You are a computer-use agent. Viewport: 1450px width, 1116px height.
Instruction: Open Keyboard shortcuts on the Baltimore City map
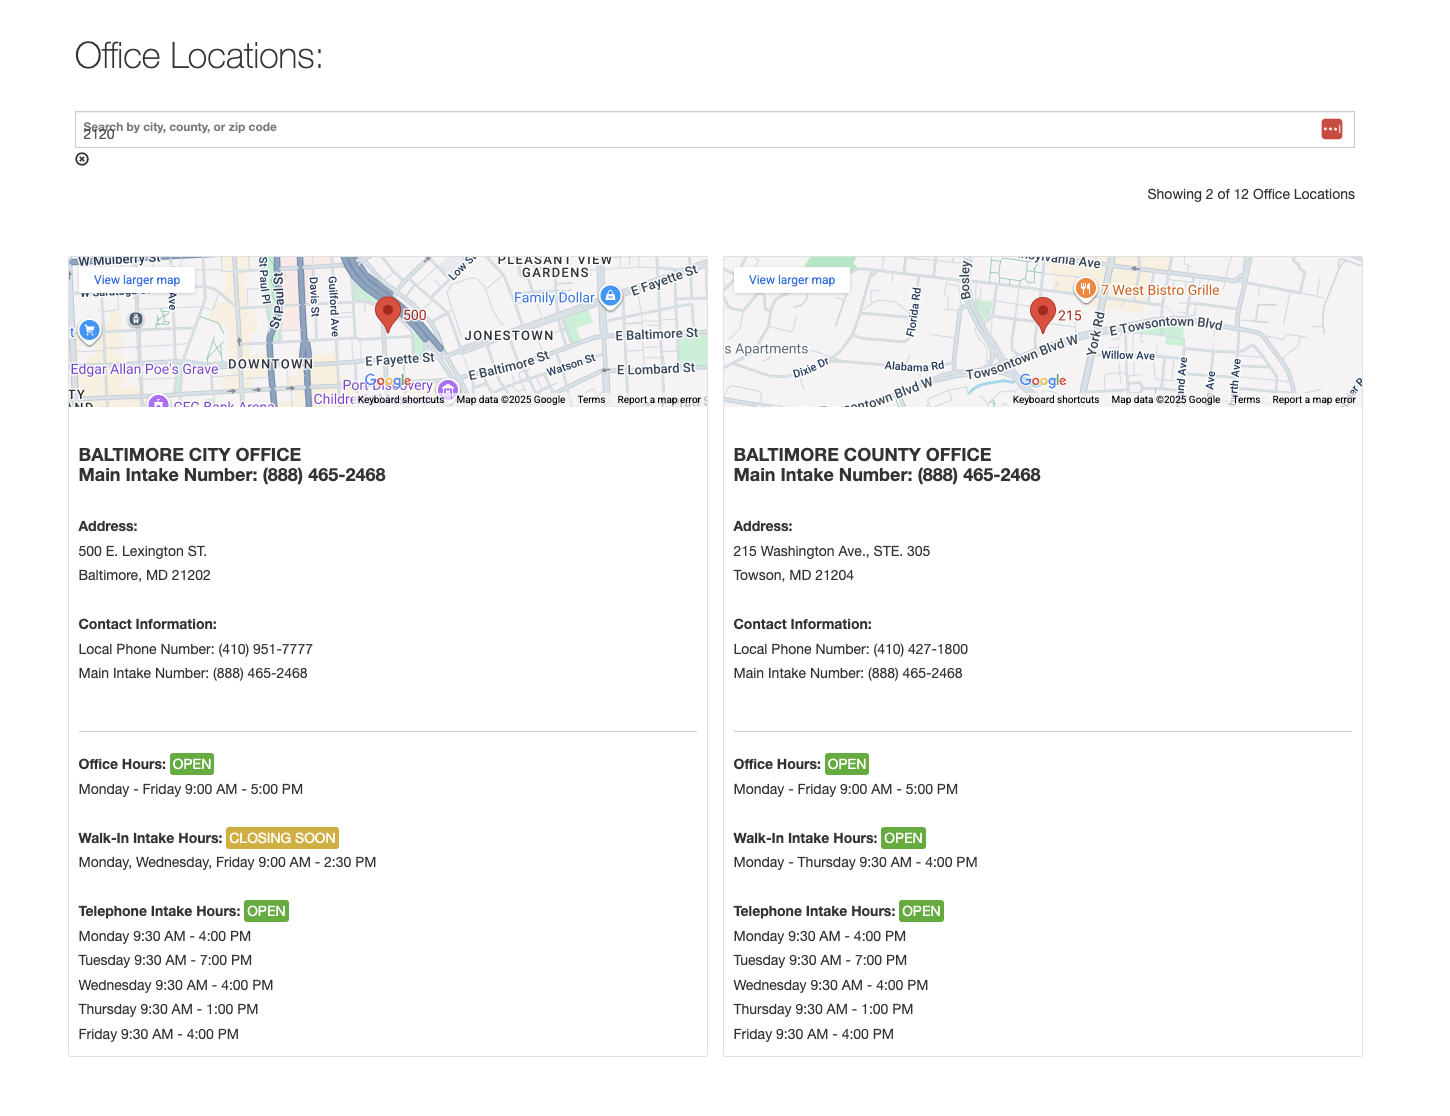pyautogui.click(x=400, y=400)
